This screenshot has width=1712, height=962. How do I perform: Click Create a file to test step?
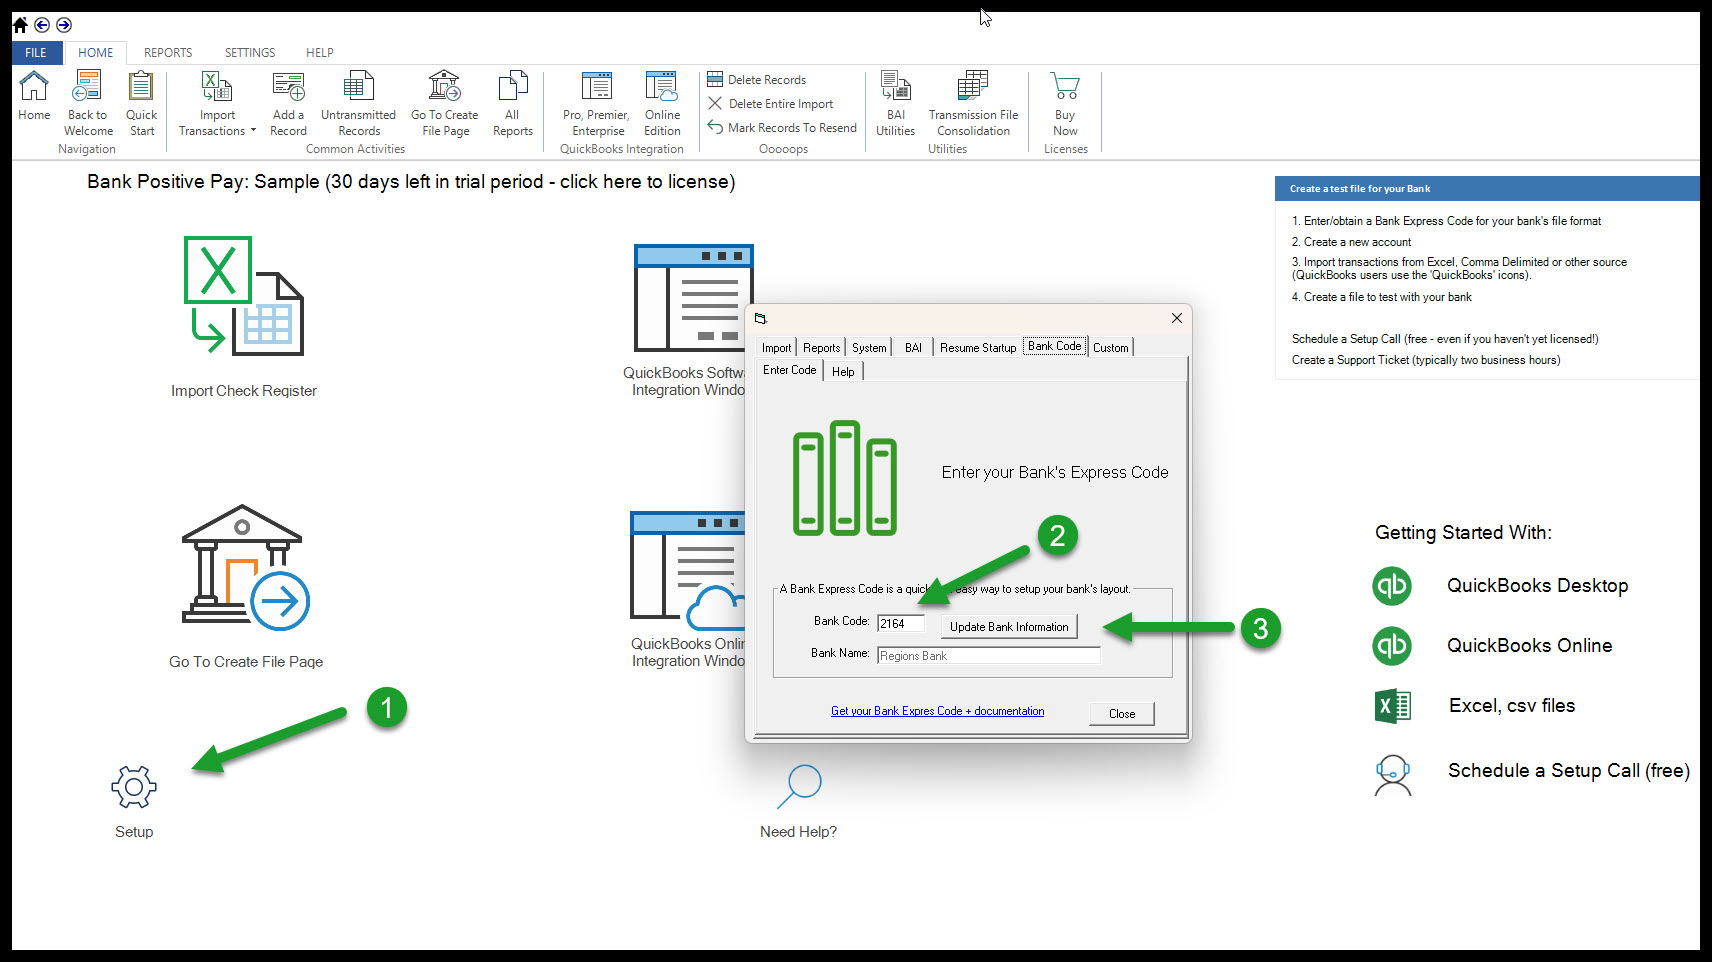(x=1381, y=297)
